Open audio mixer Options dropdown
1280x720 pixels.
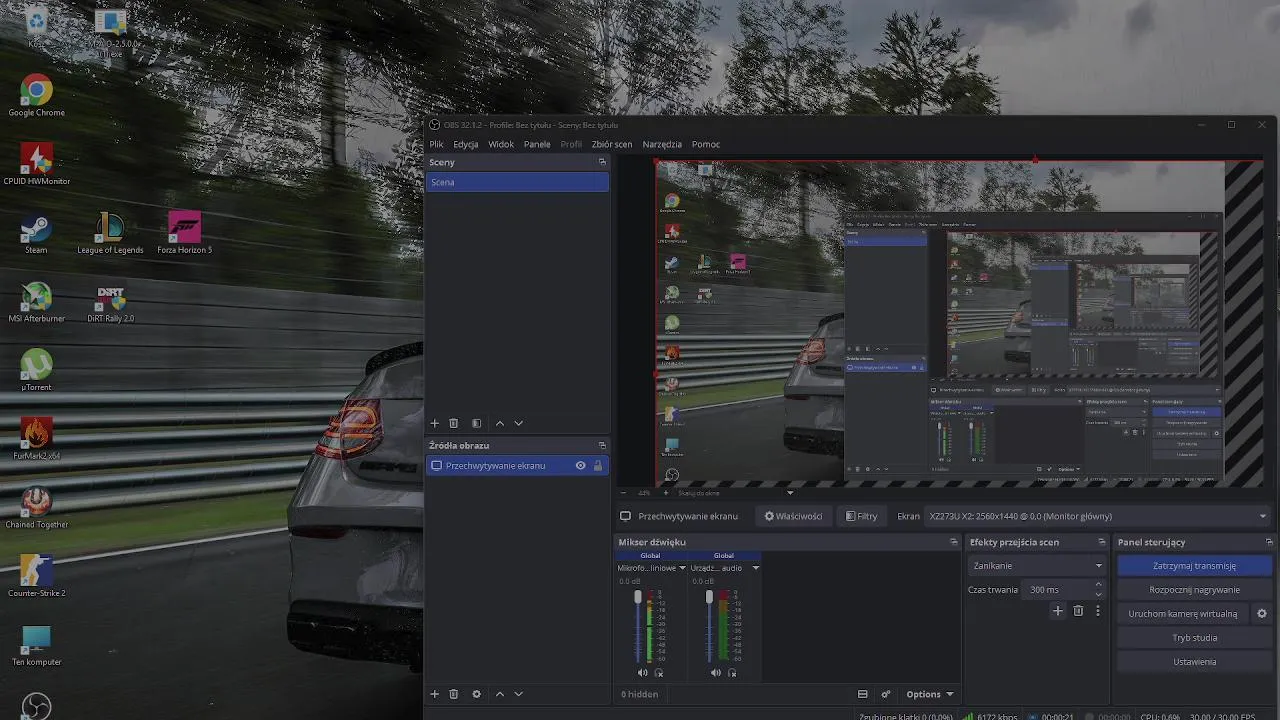coord(929,694)
